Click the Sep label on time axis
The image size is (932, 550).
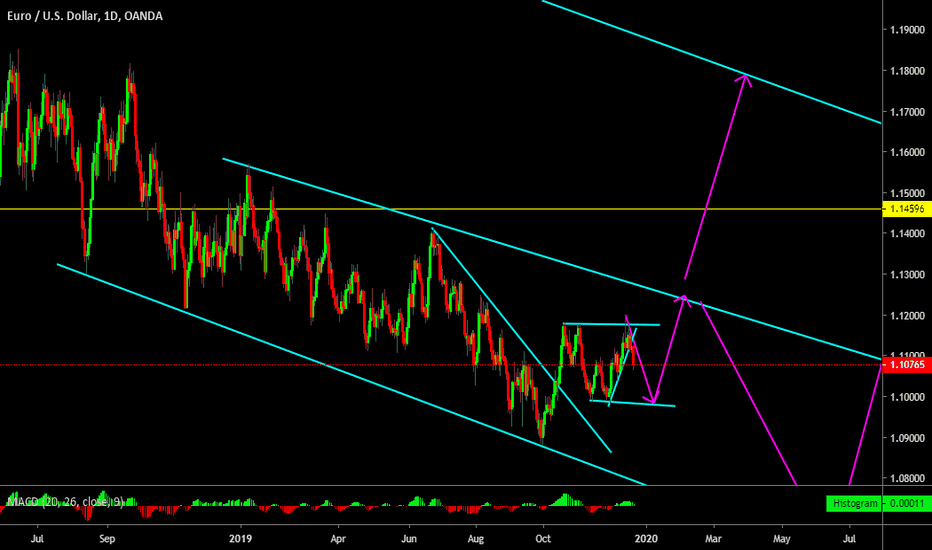[x=108, y=537]
